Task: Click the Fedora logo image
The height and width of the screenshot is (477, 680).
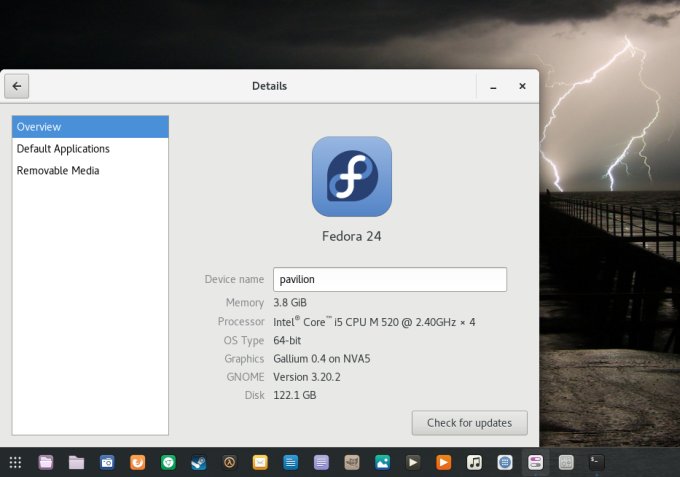Action: [x=352, y=176]
